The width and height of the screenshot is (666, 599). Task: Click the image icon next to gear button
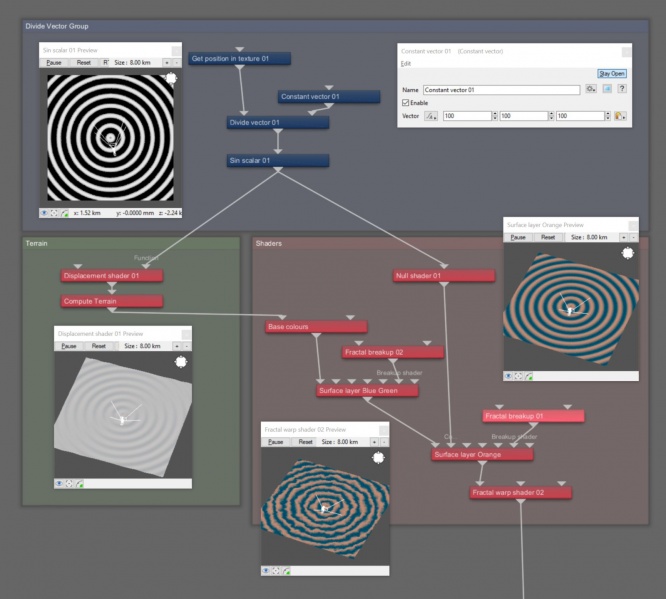pos(607,89)
